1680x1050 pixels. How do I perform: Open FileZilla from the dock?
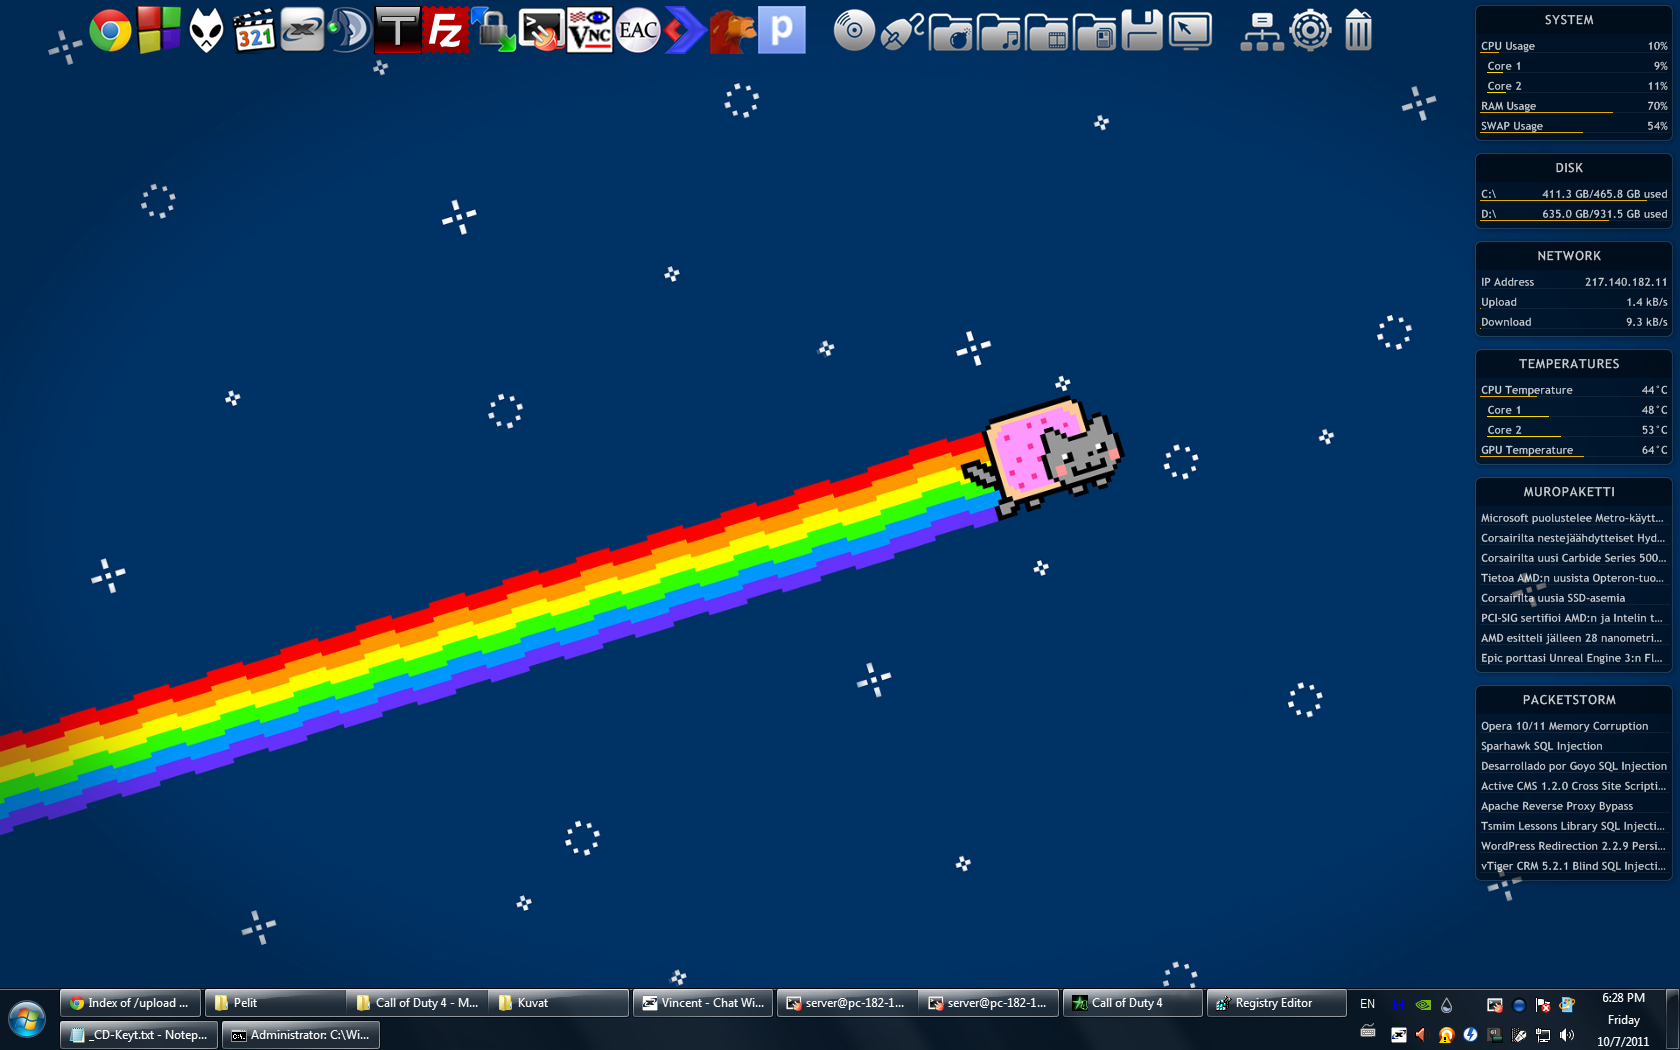click(445, 31)
